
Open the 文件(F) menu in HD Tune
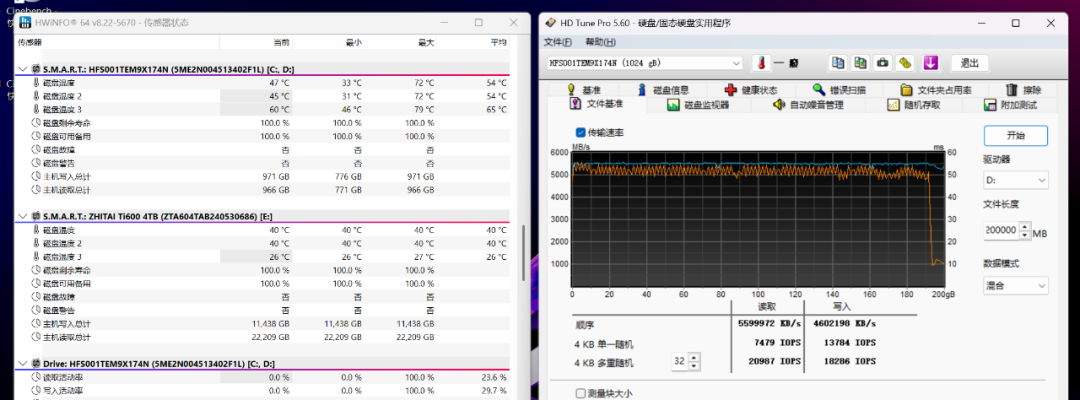pyautogui.click(x=558, y=43)
